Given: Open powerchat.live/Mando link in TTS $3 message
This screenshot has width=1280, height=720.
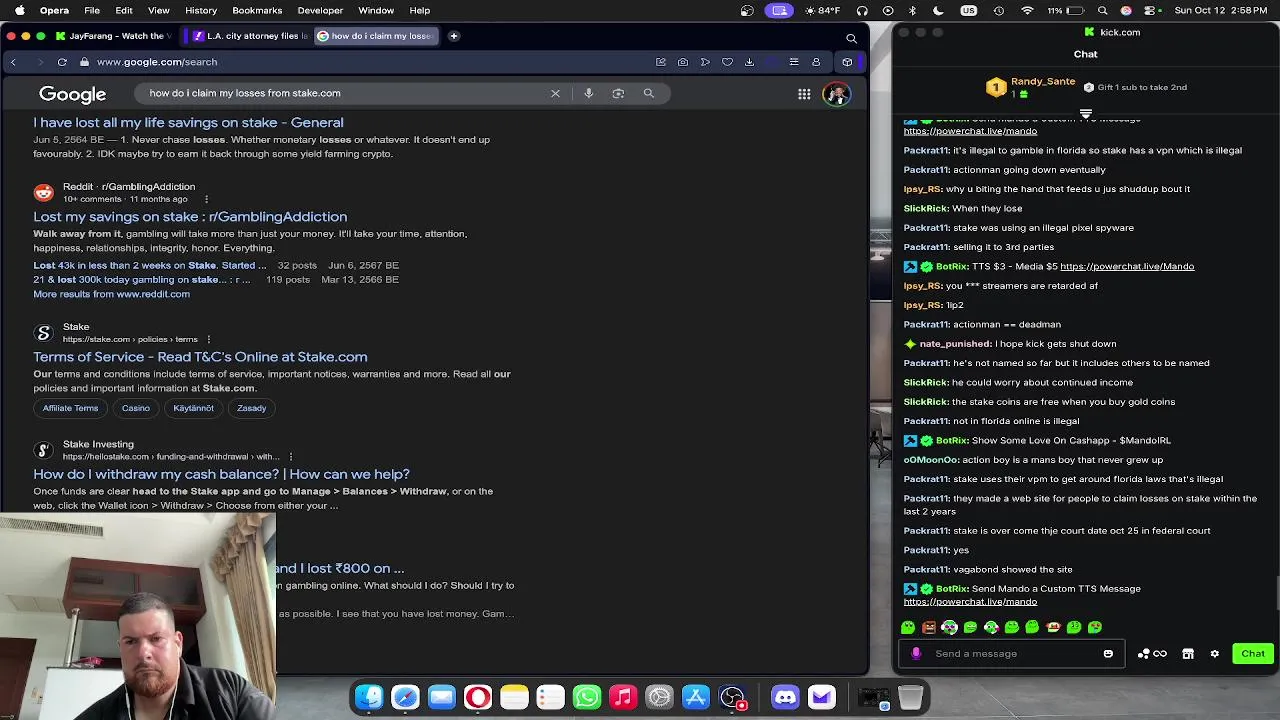Looking at the screenshot, I should pyautogui.click(x=1127, y=267).
